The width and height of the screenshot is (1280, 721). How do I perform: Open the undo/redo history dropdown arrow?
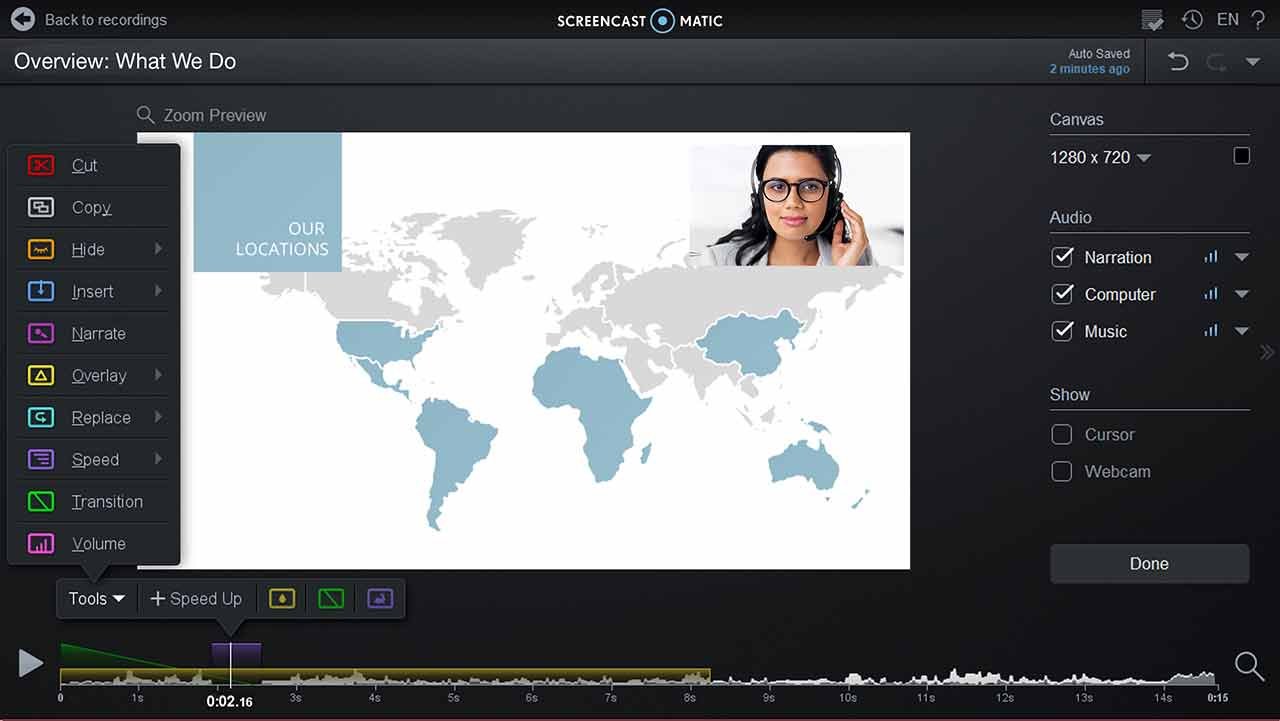pyautogui.click(x=1252, y=62)
